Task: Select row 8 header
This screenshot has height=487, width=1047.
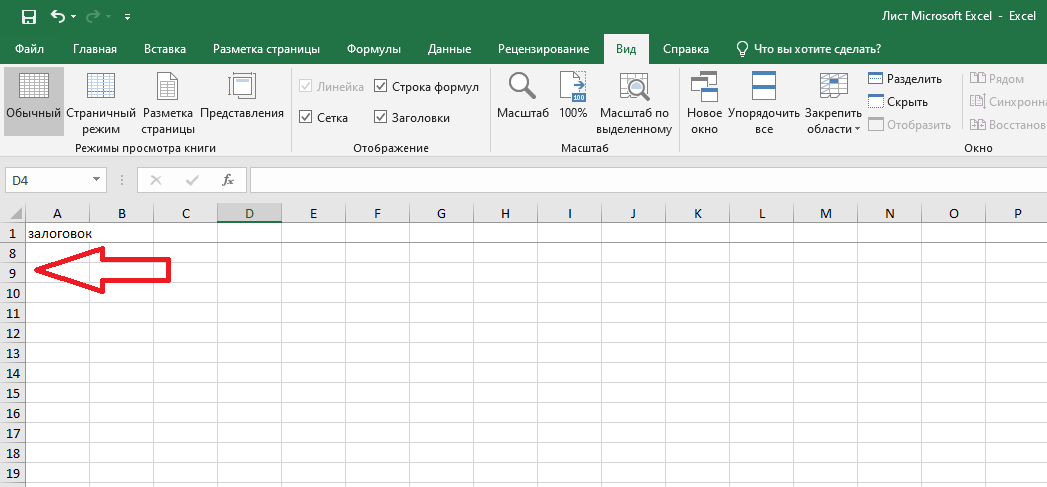Action: point(13,253)
